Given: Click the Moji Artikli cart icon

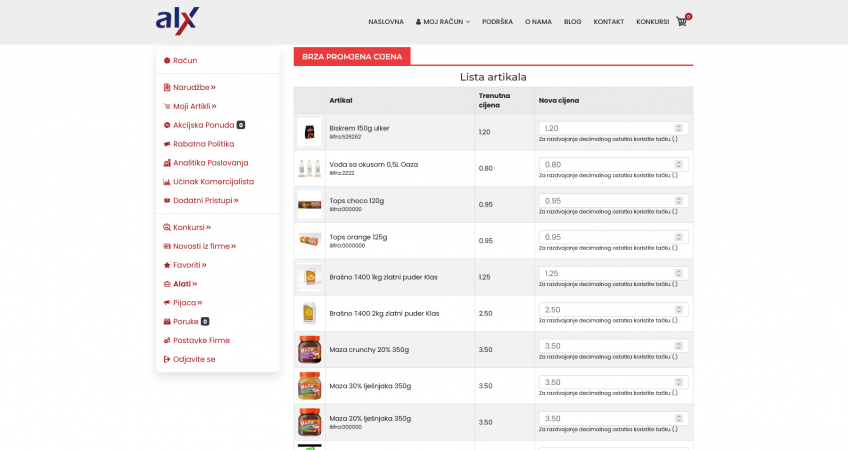Looking at the screenshot, I should pyautogui.click(x=167, y=106).
